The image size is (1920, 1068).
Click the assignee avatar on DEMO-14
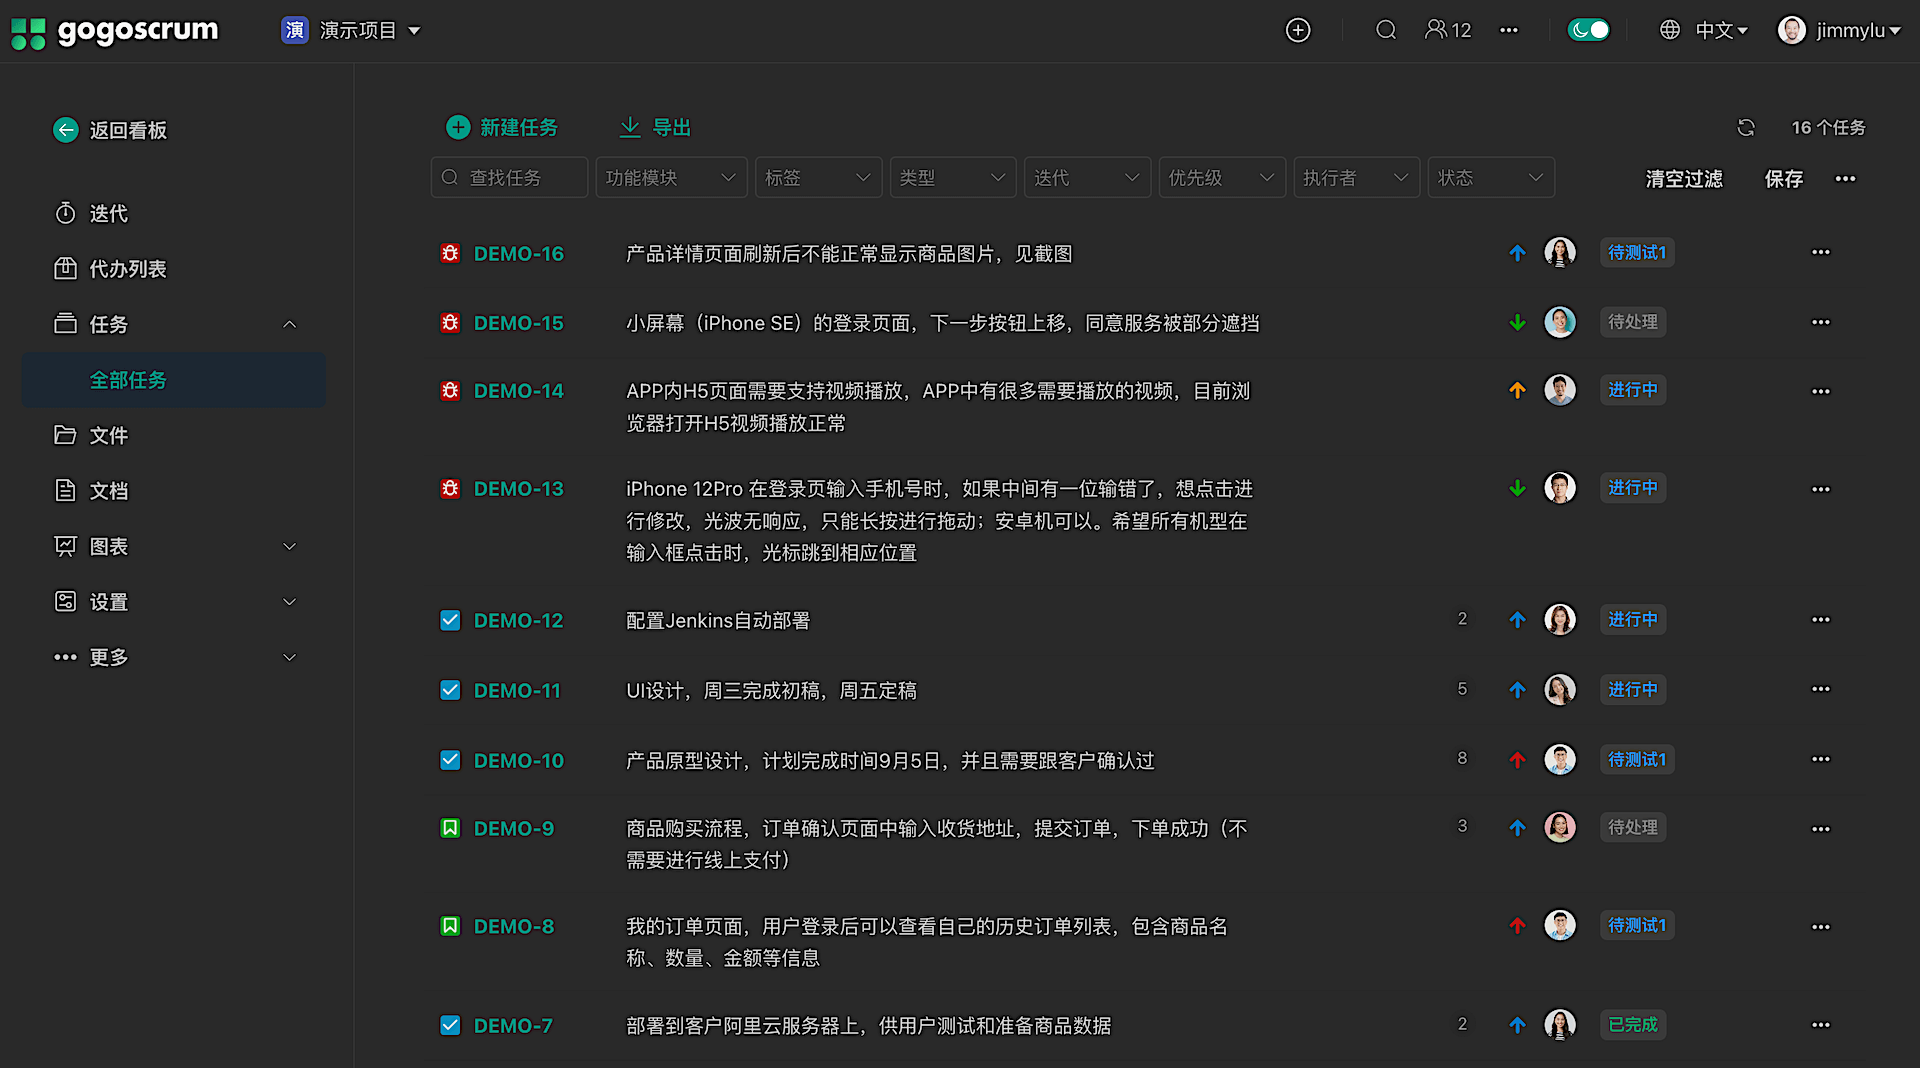click(1559, 390)
